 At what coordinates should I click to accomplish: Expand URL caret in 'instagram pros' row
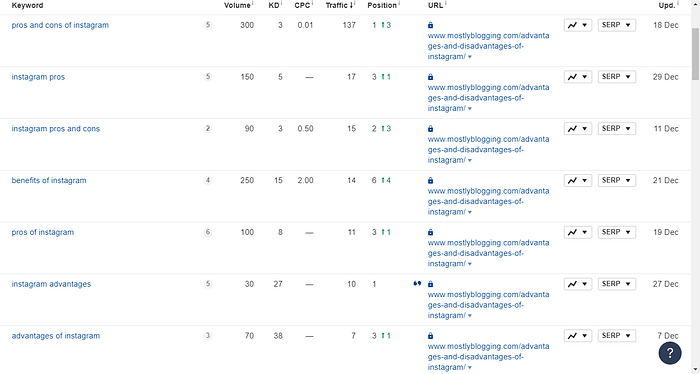click(470, 109)
